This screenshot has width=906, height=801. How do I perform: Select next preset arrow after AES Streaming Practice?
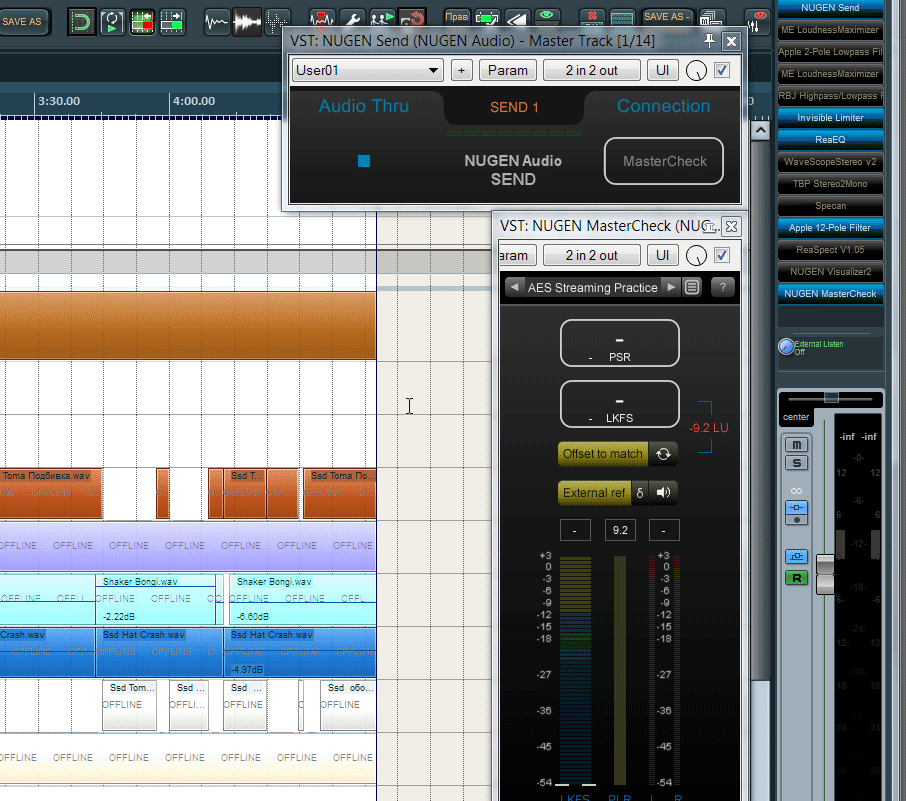point(671,287)
